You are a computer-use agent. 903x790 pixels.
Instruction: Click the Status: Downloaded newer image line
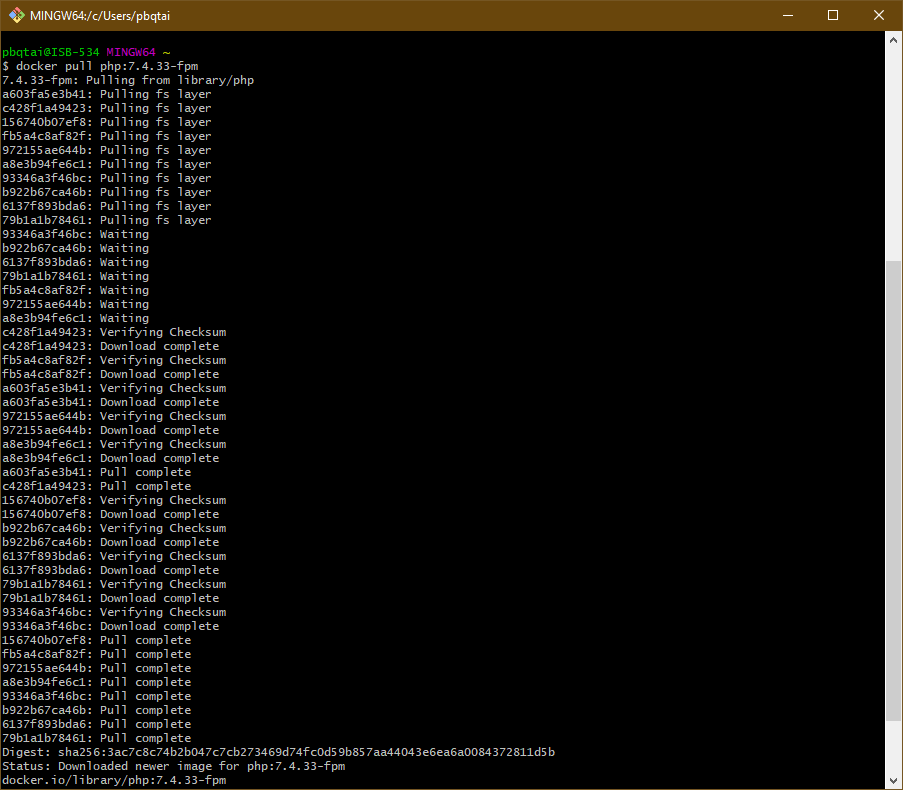click(x=173, y=766)
